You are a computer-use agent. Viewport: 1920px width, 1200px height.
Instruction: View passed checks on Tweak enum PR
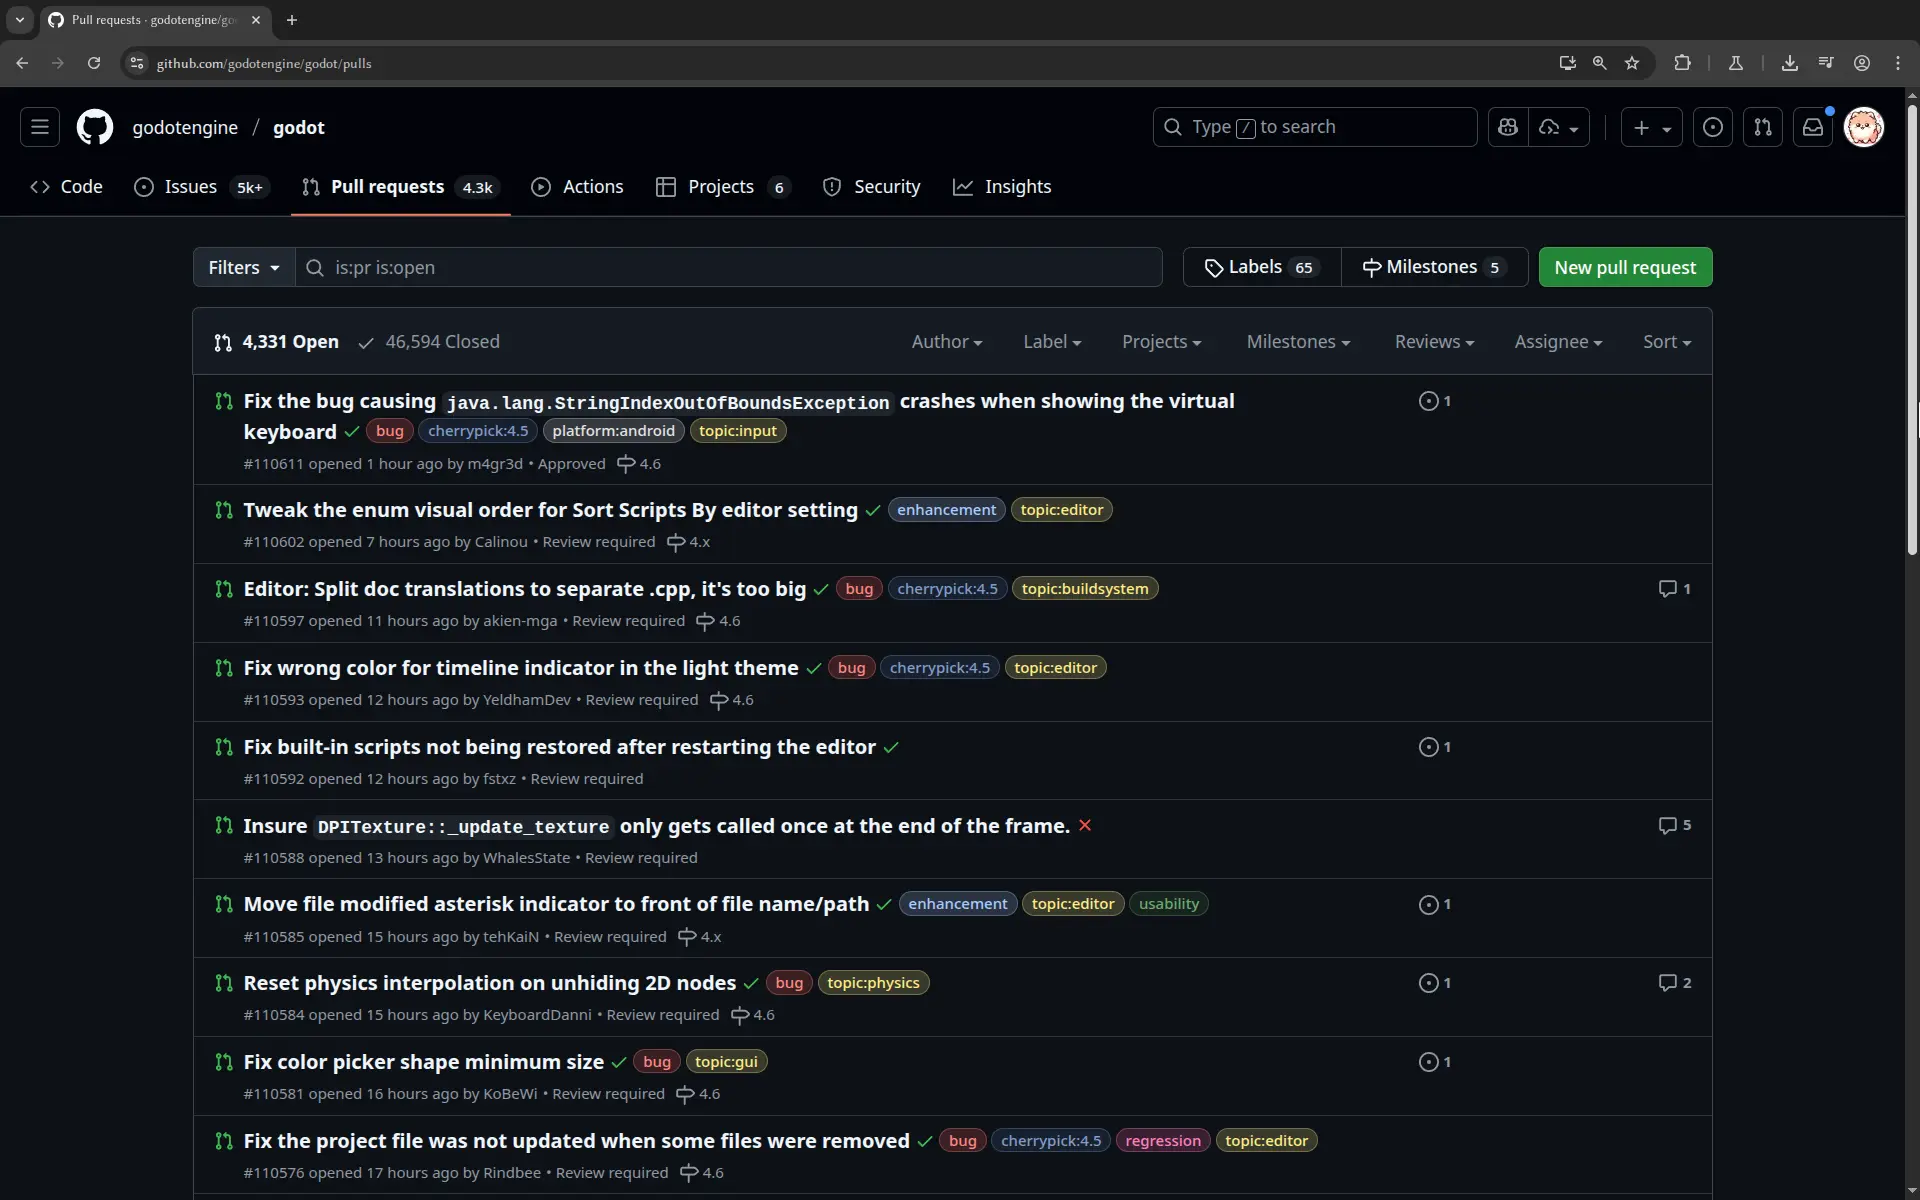(x=873, y=511)
